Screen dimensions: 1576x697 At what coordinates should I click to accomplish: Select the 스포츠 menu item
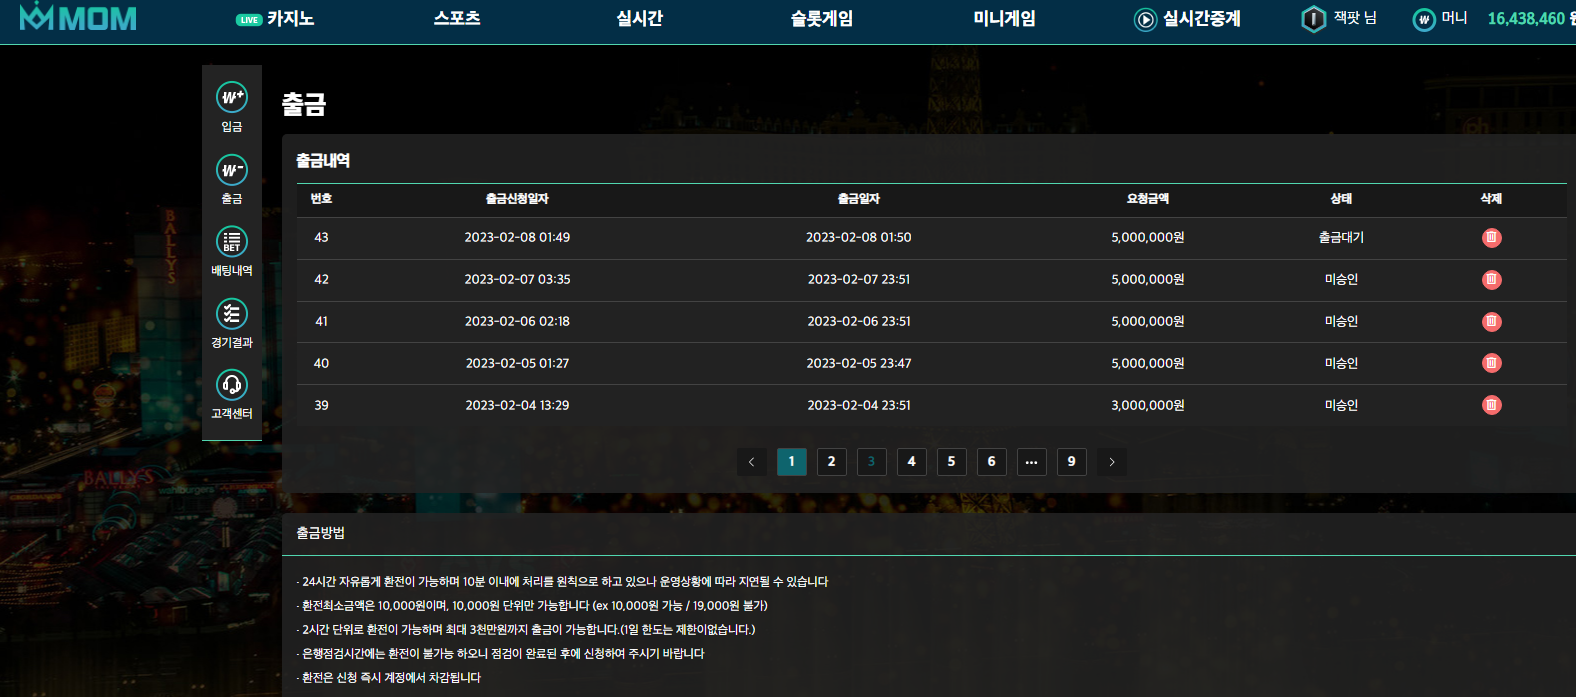coord(457,19)
